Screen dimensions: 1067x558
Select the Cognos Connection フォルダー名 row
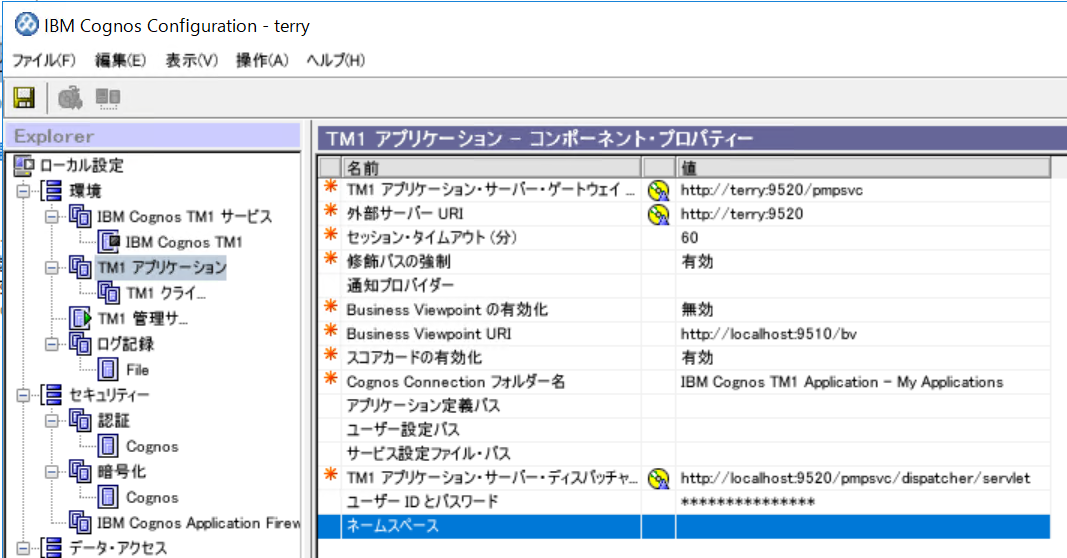[684, 382]
